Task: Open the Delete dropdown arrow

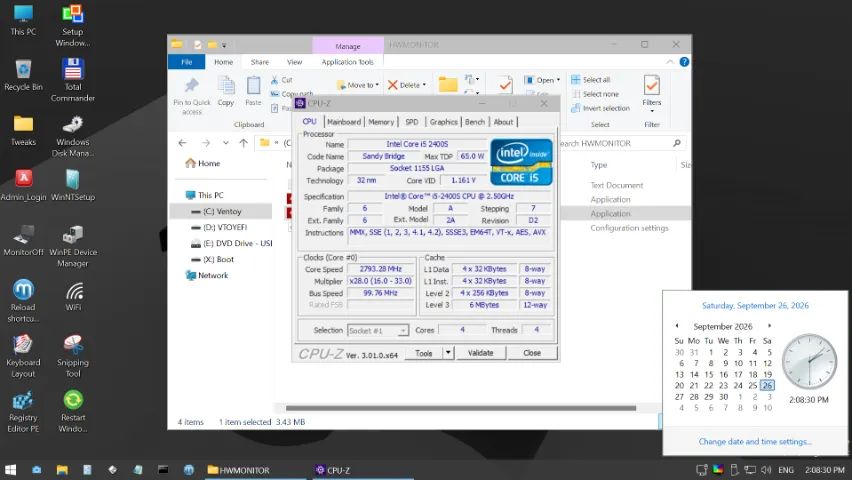Action: tap(424, 85)
